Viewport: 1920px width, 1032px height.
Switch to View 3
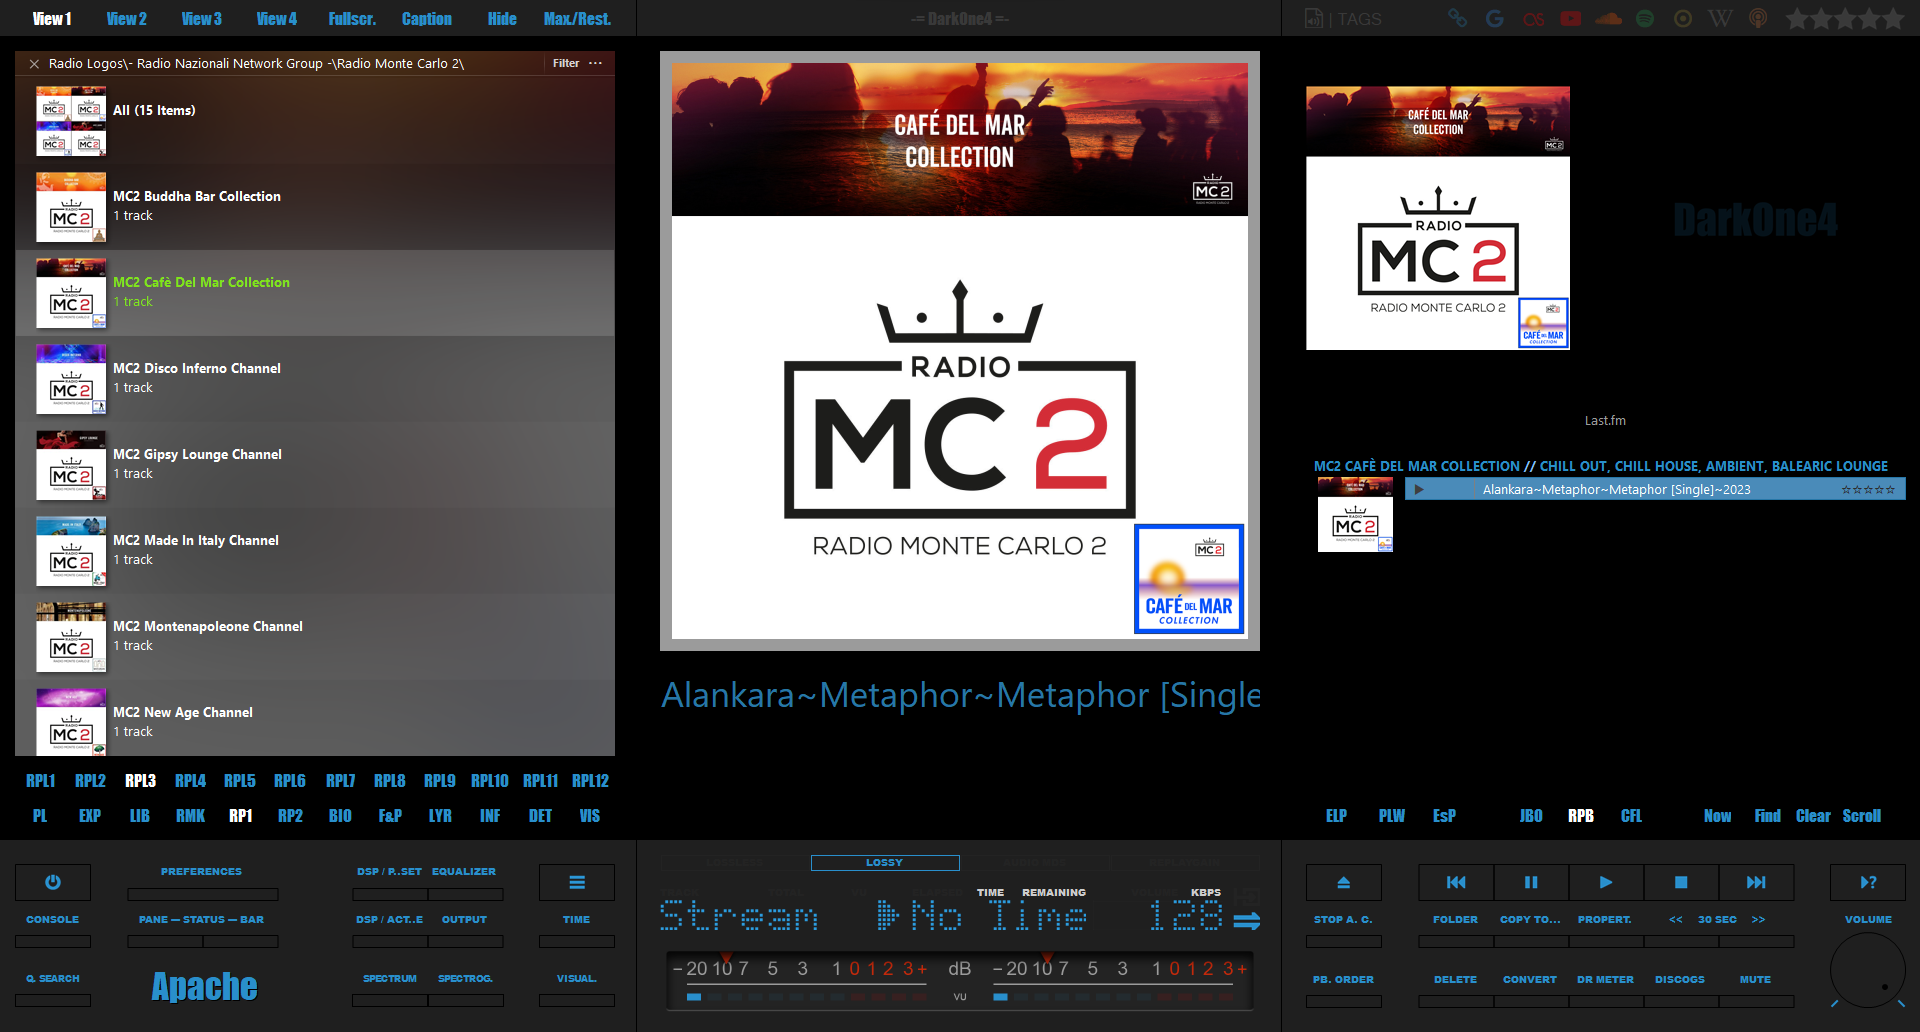pyautogui.click(x=202, y=18)
